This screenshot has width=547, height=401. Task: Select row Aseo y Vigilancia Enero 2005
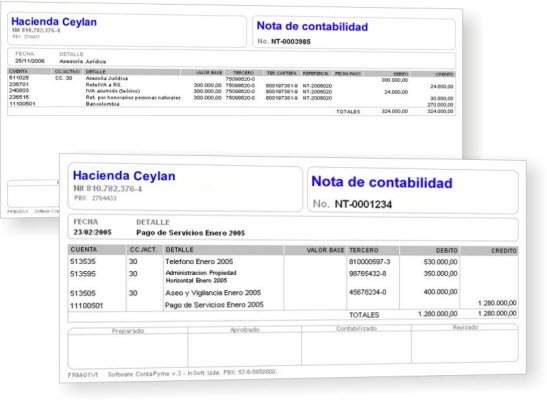point(293,292)
